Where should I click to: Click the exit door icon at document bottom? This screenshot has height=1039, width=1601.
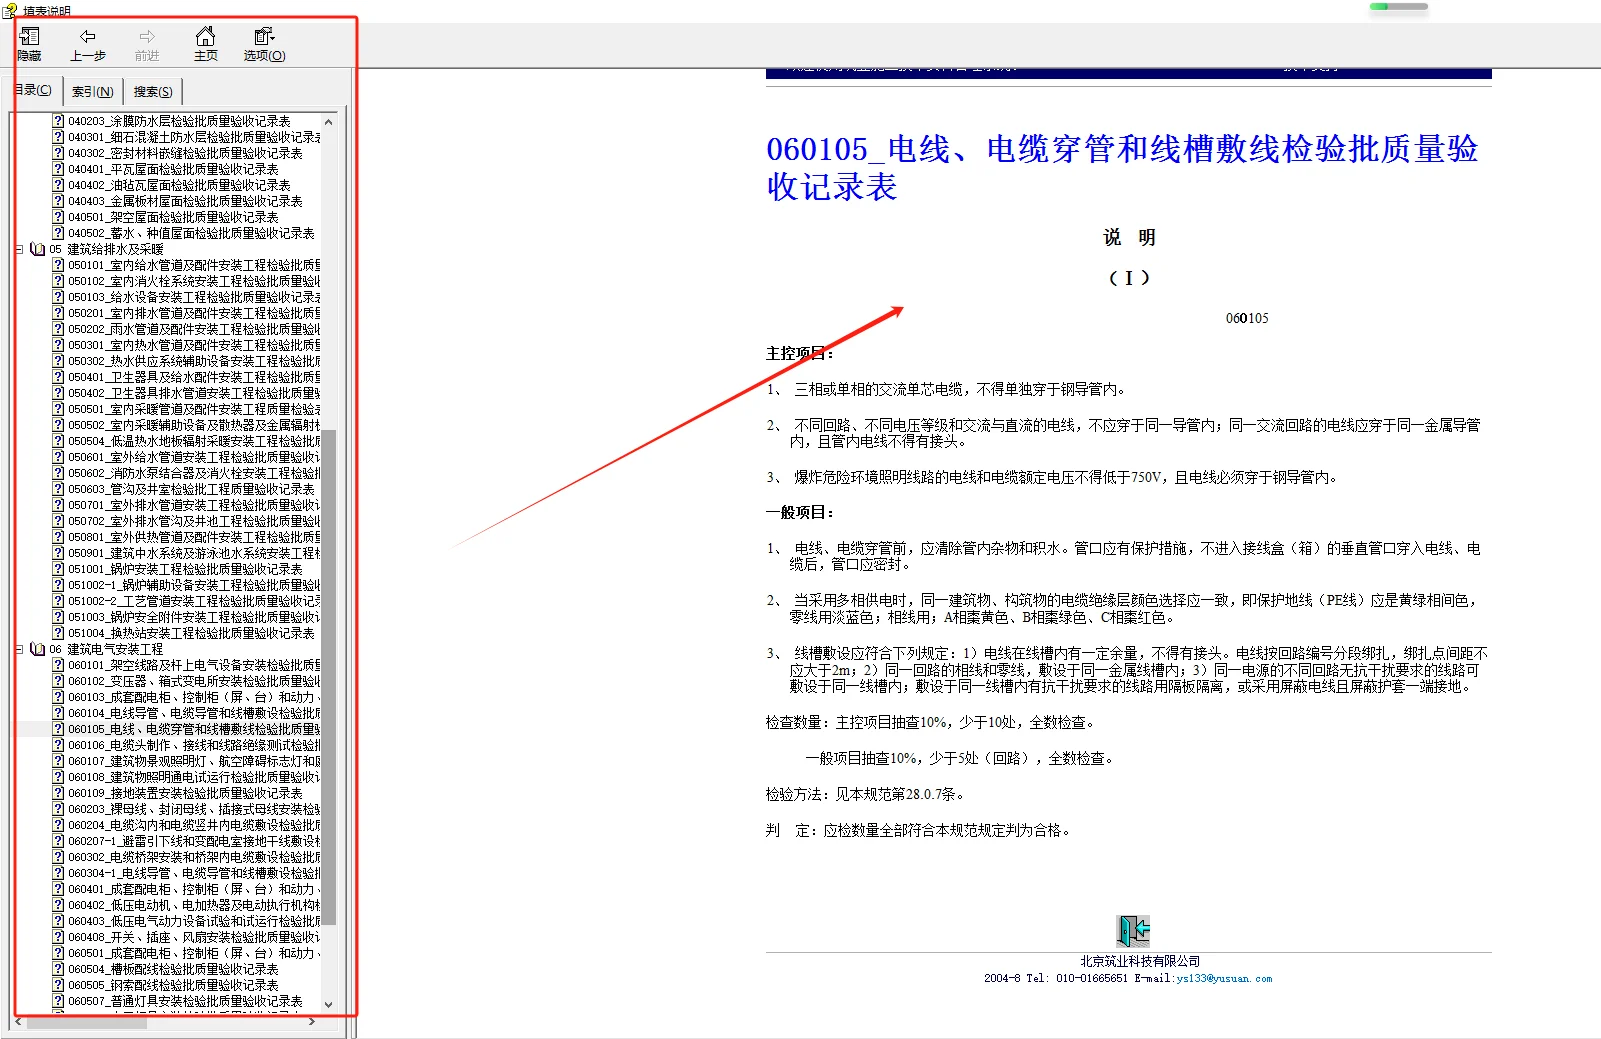pyautogui.click(x=1131, y=930)
